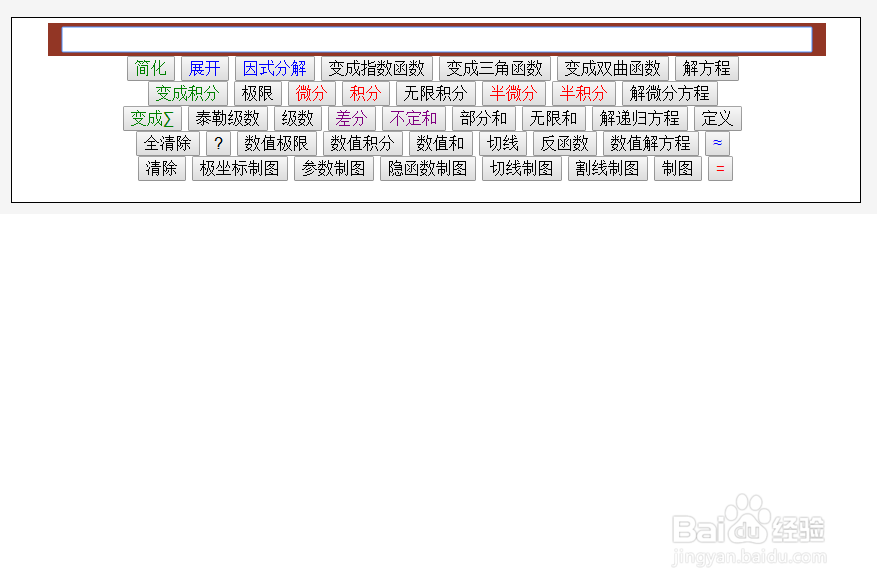
Task: Click the 泰勒级数 button
Action: tap(228, 119)
